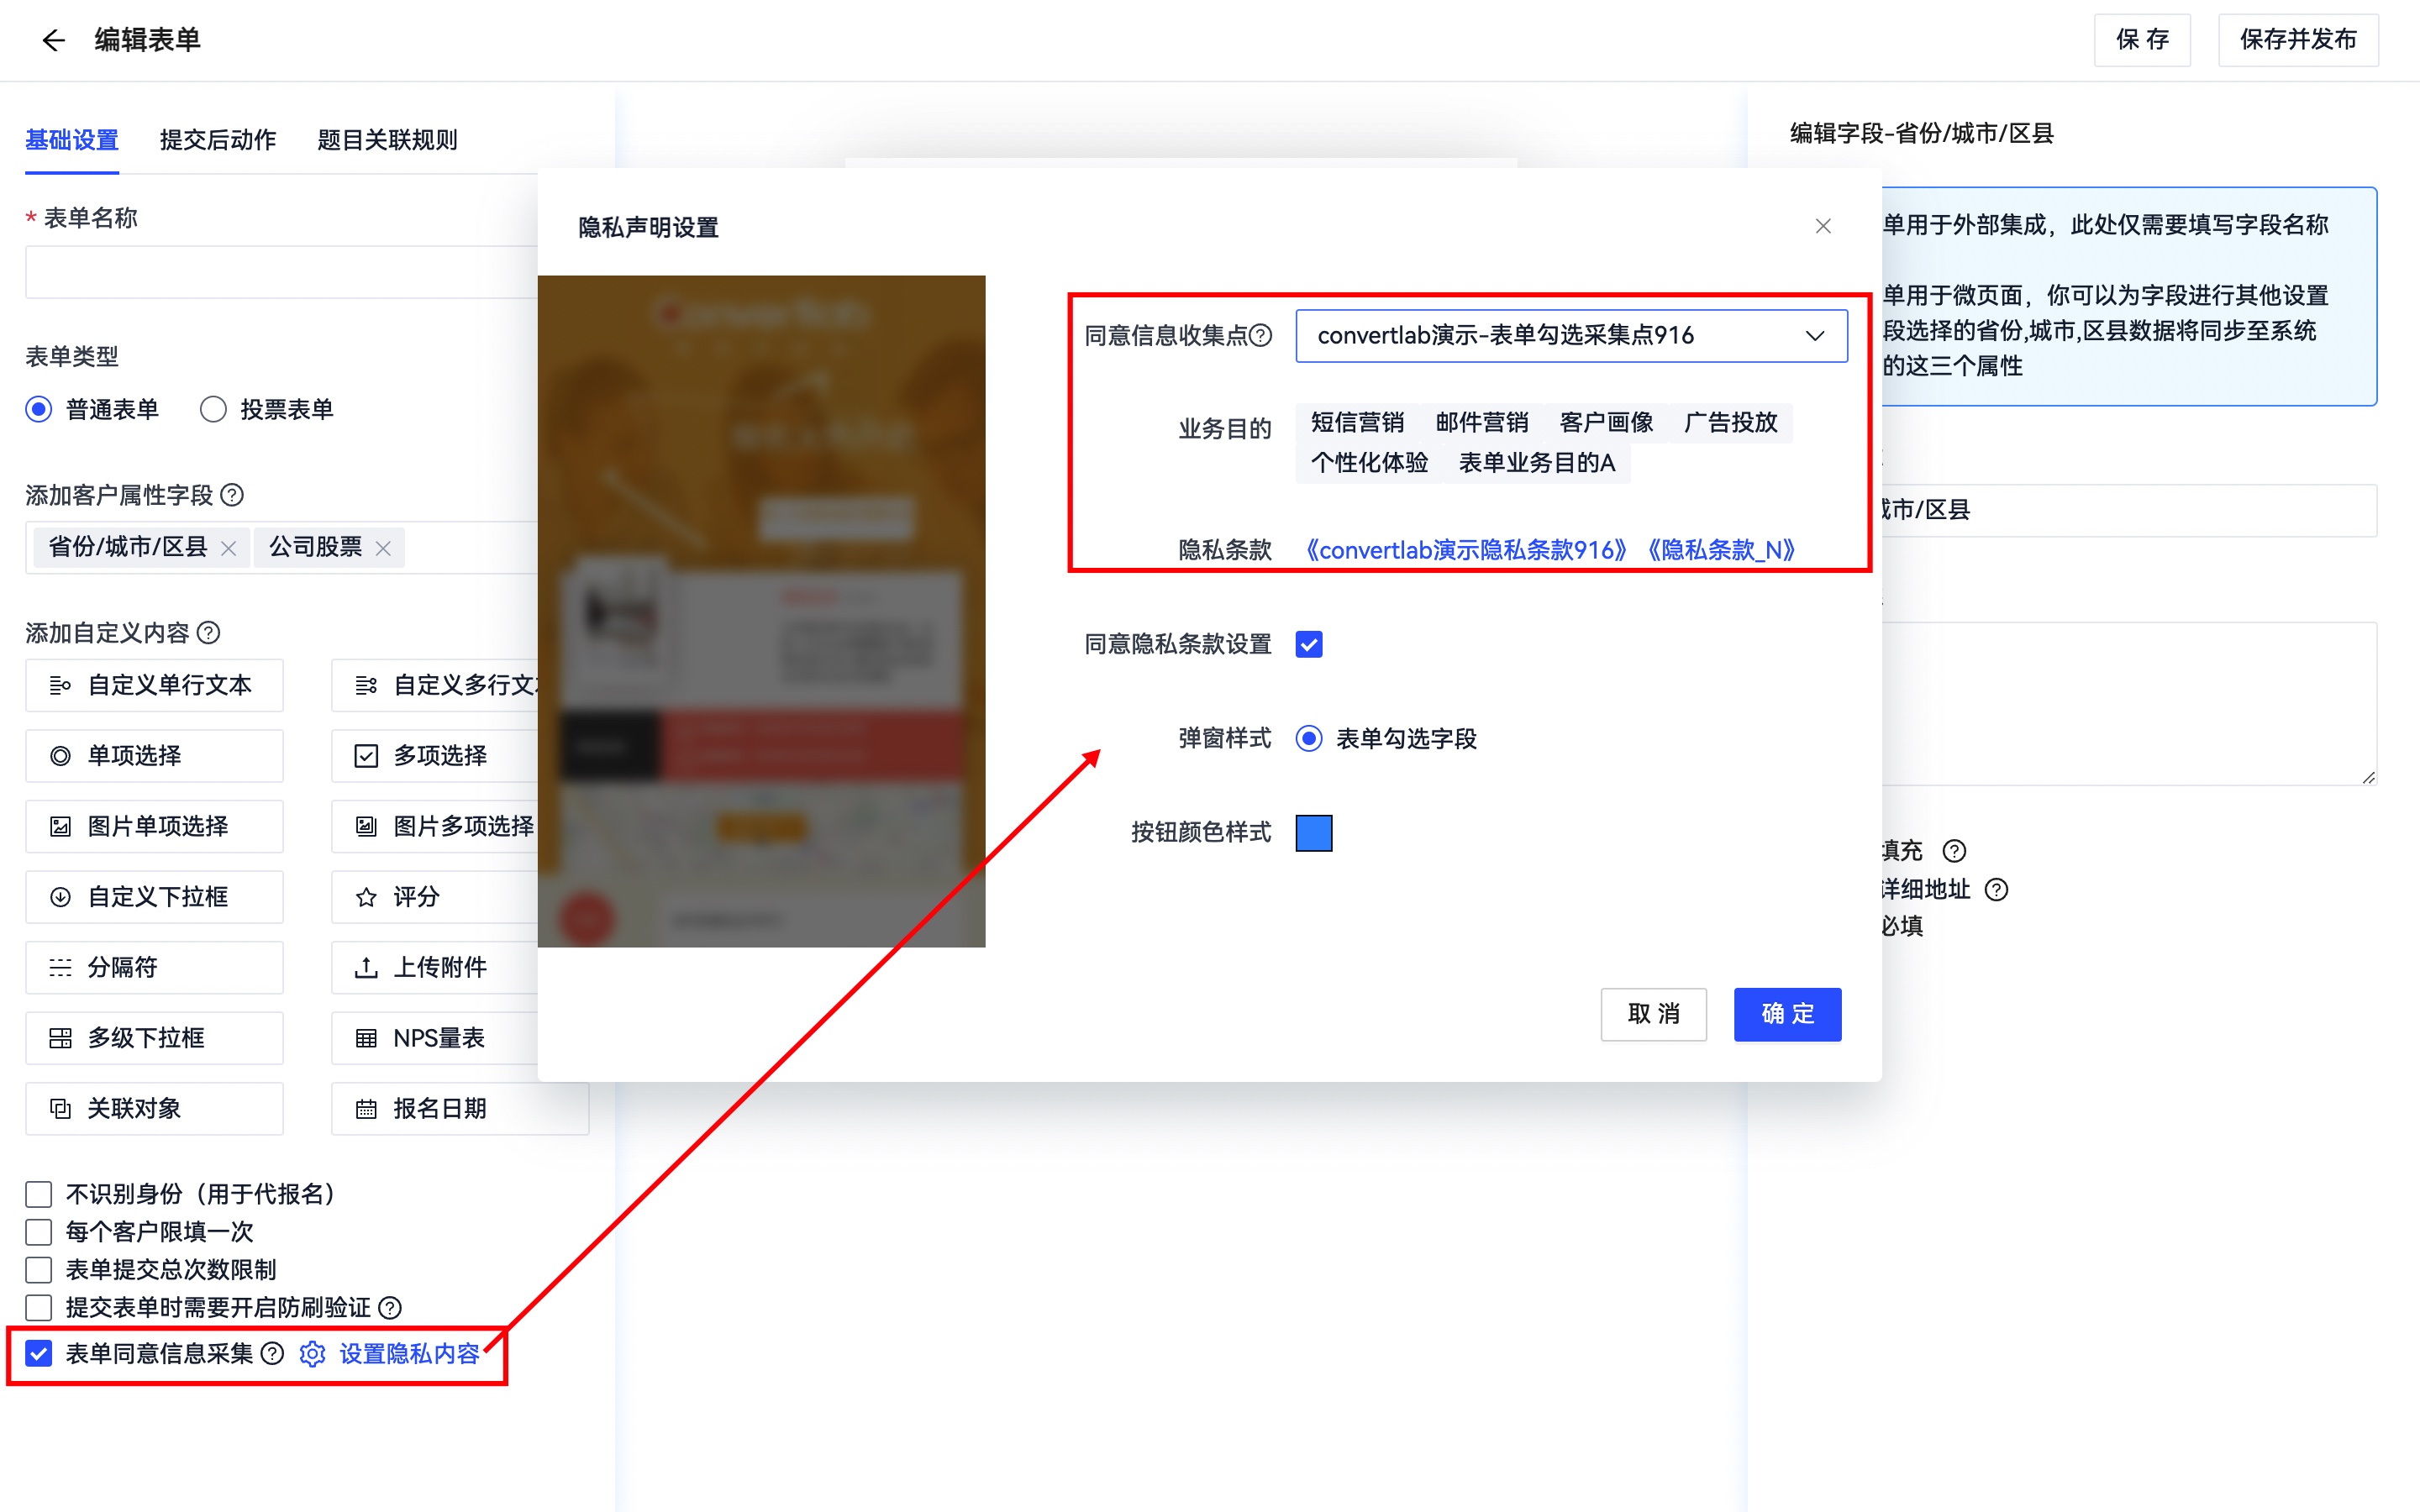Click the text area in right panel
The width and height of the screenshot is (2420, 1512).
2129,704
